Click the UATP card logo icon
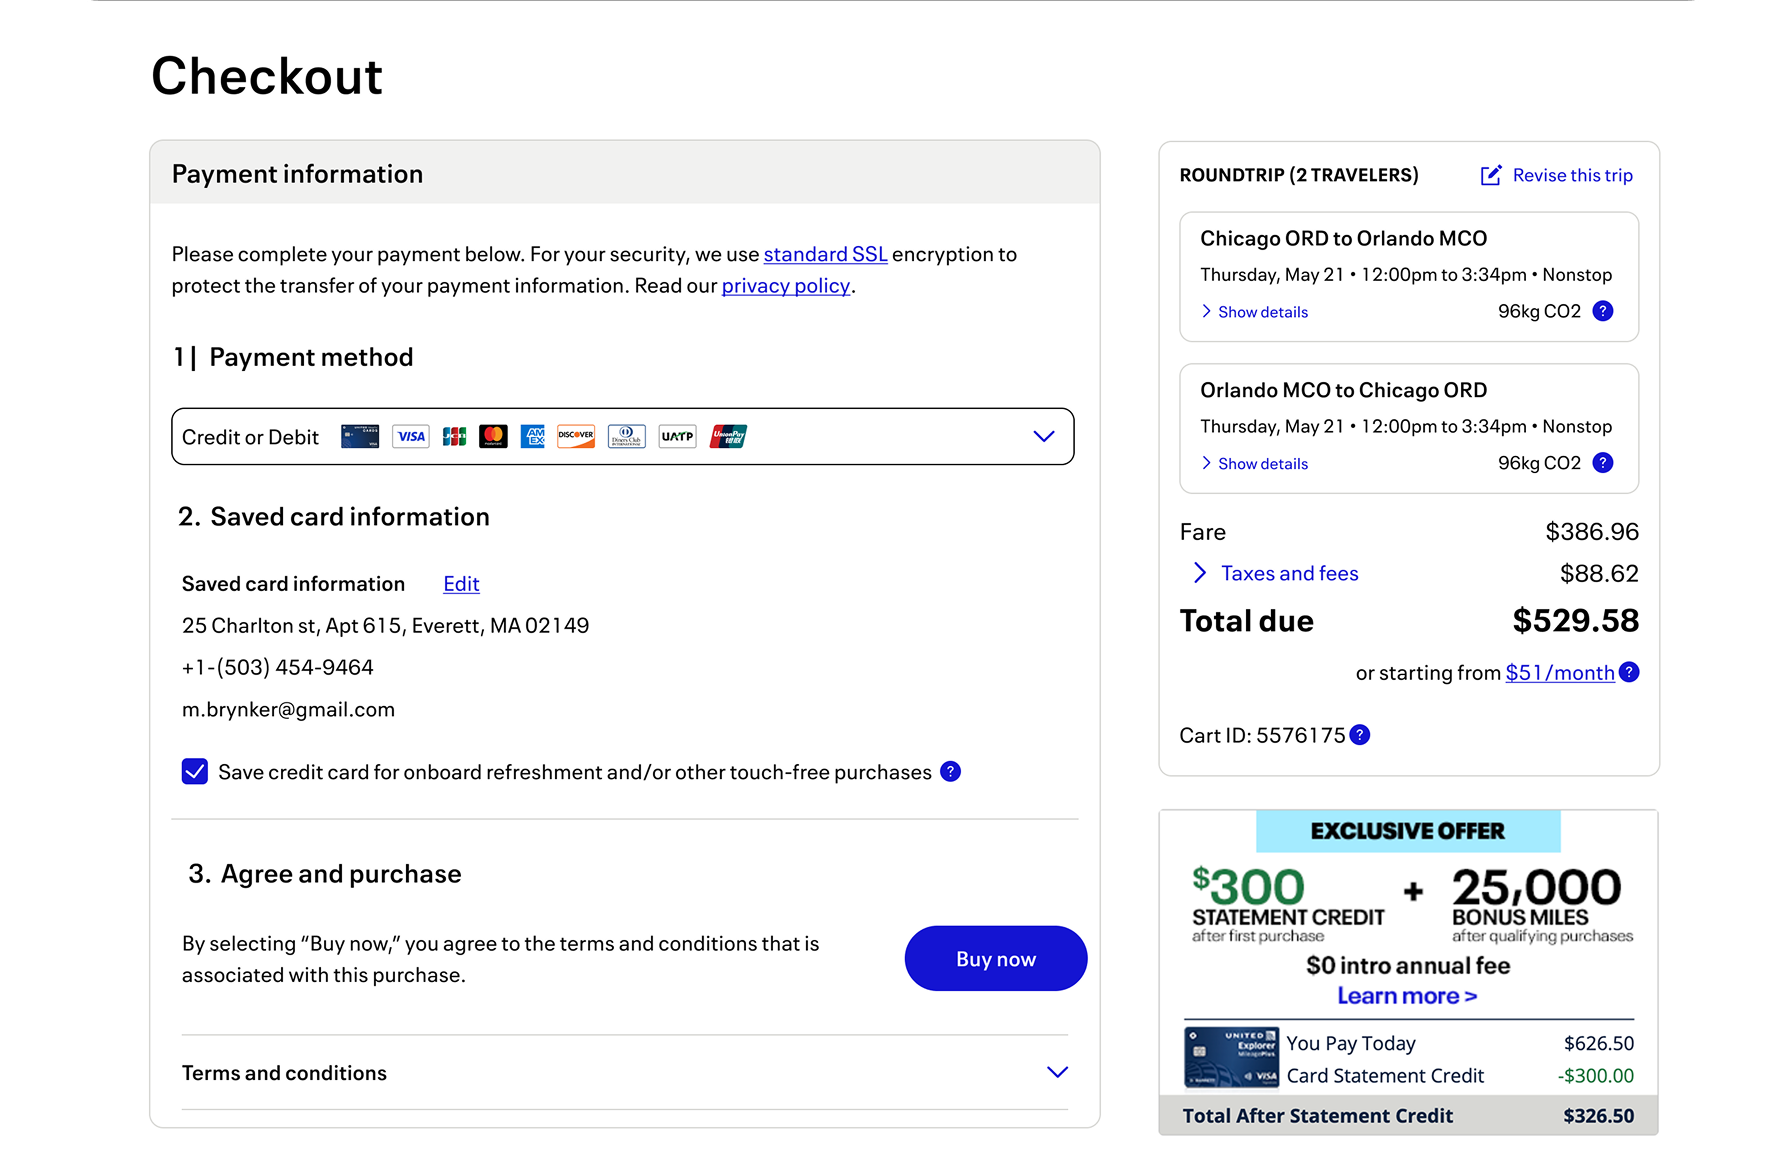 677,437
